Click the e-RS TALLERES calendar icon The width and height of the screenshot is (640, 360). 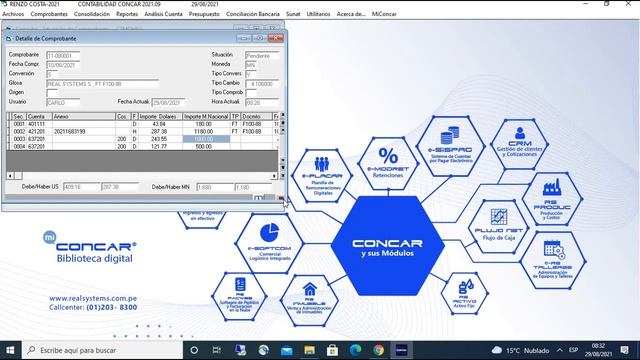(554, 249)
